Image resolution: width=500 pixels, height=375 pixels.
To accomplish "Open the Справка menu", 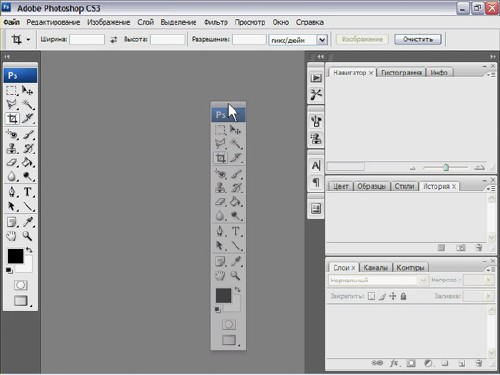I will 310,22.
